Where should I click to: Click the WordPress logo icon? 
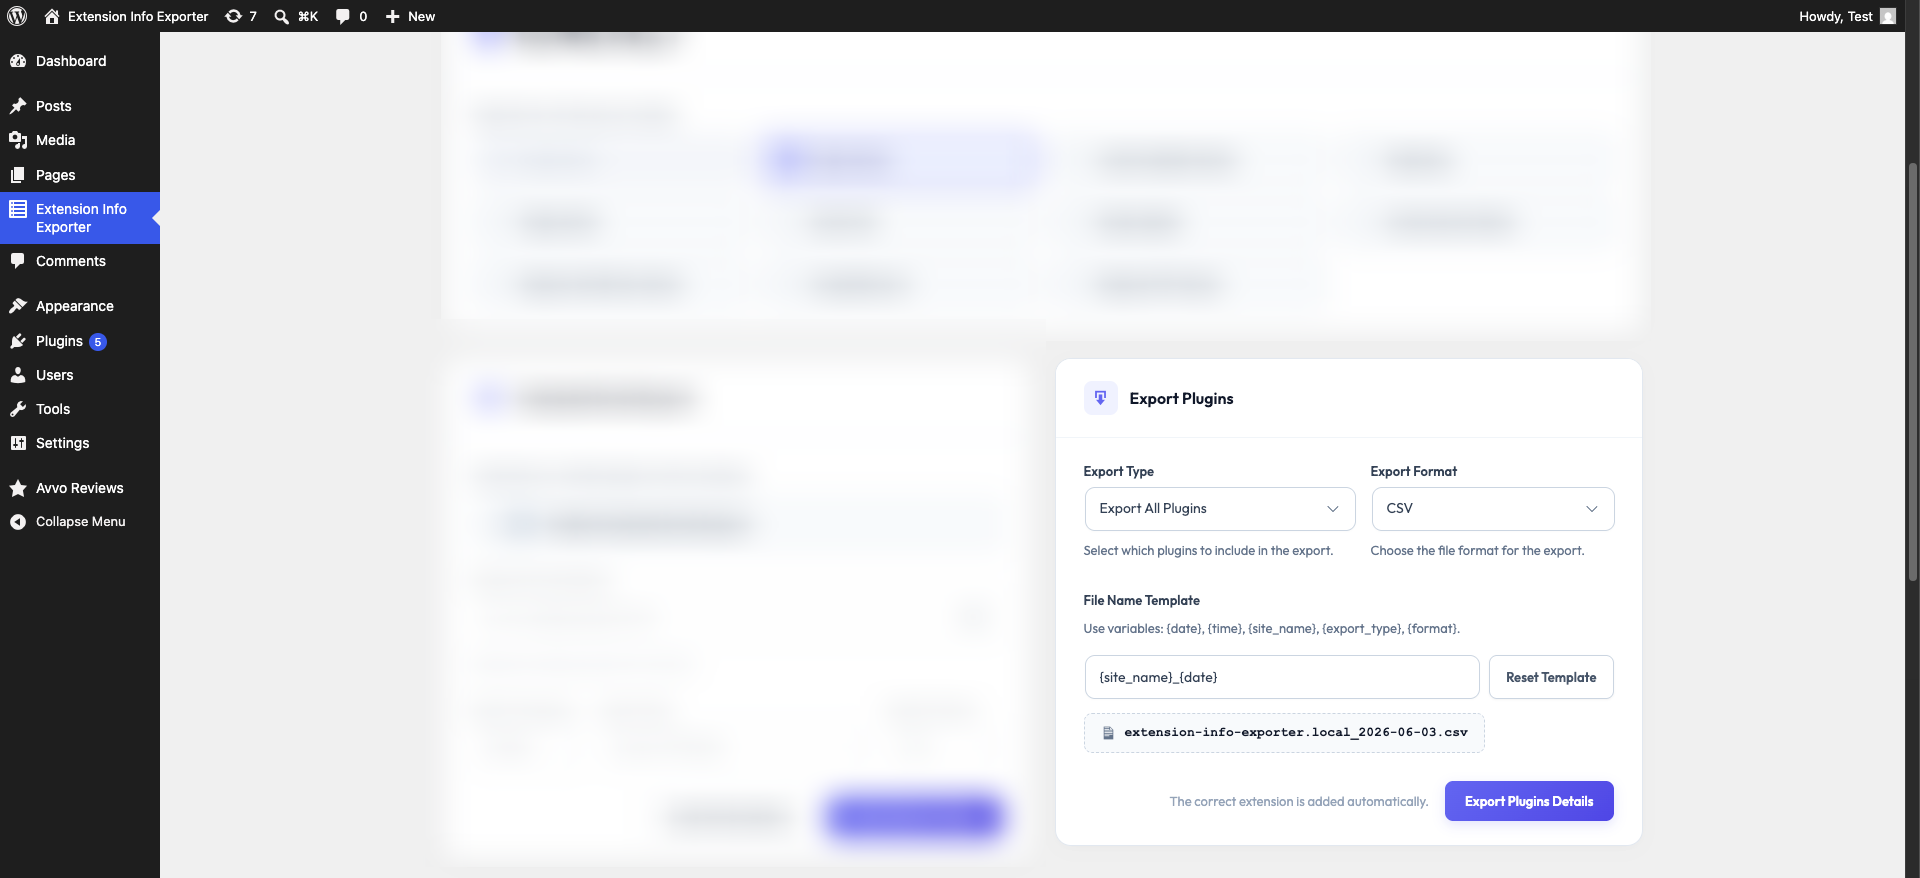click(x=17, y=16)
